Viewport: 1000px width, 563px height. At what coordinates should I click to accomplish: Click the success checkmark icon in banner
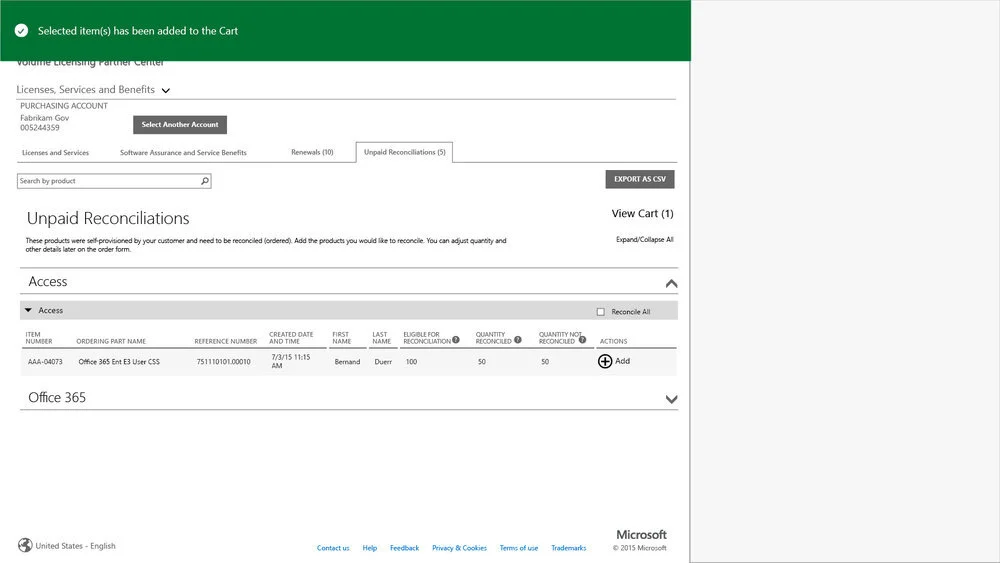21,31
